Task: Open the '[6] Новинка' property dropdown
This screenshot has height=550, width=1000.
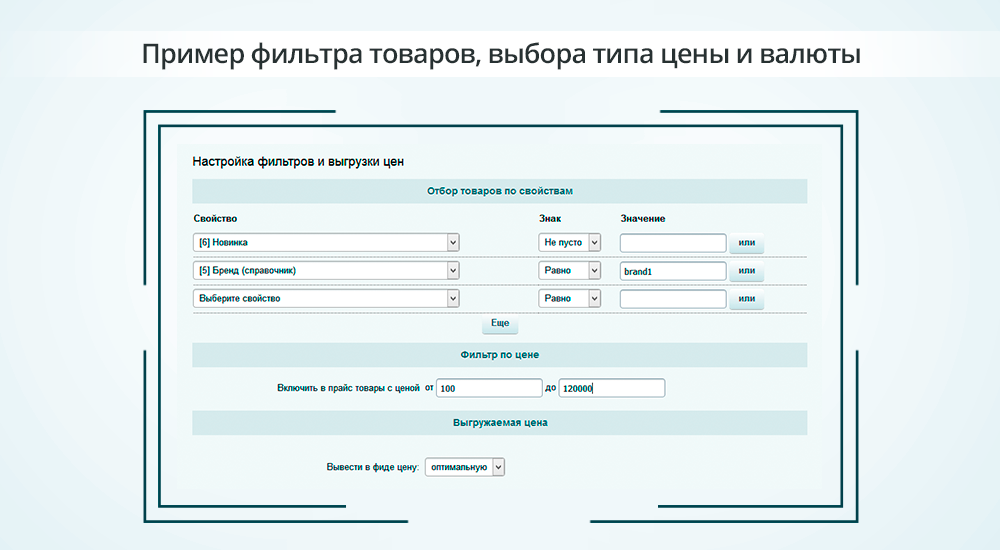Action: (326, 242)
